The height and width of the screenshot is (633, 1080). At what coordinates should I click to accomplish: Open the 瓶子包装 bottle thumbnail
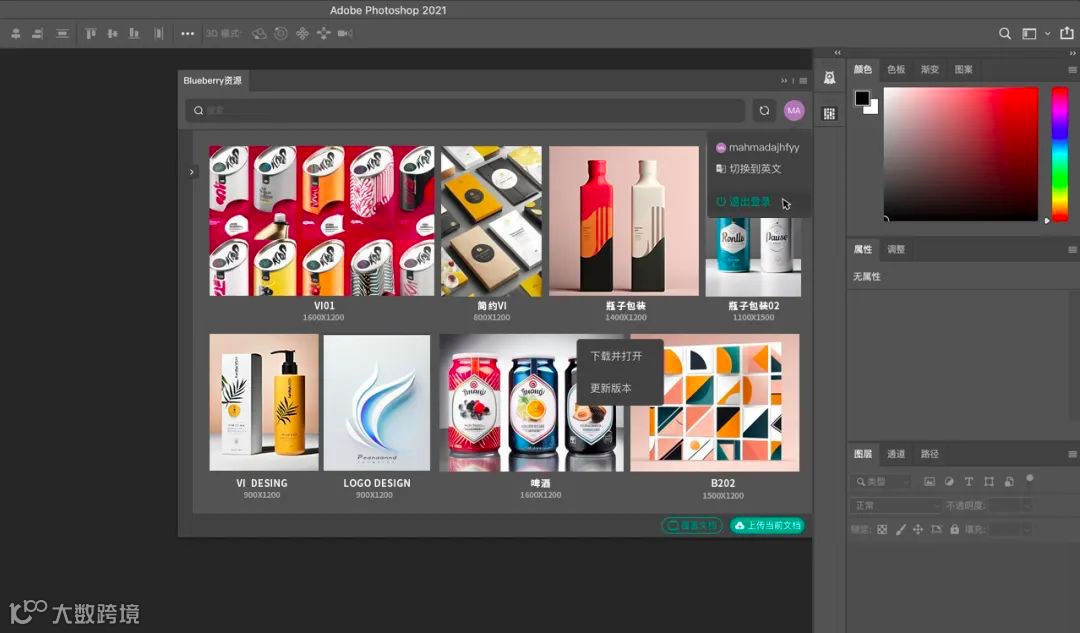(624, 220)
